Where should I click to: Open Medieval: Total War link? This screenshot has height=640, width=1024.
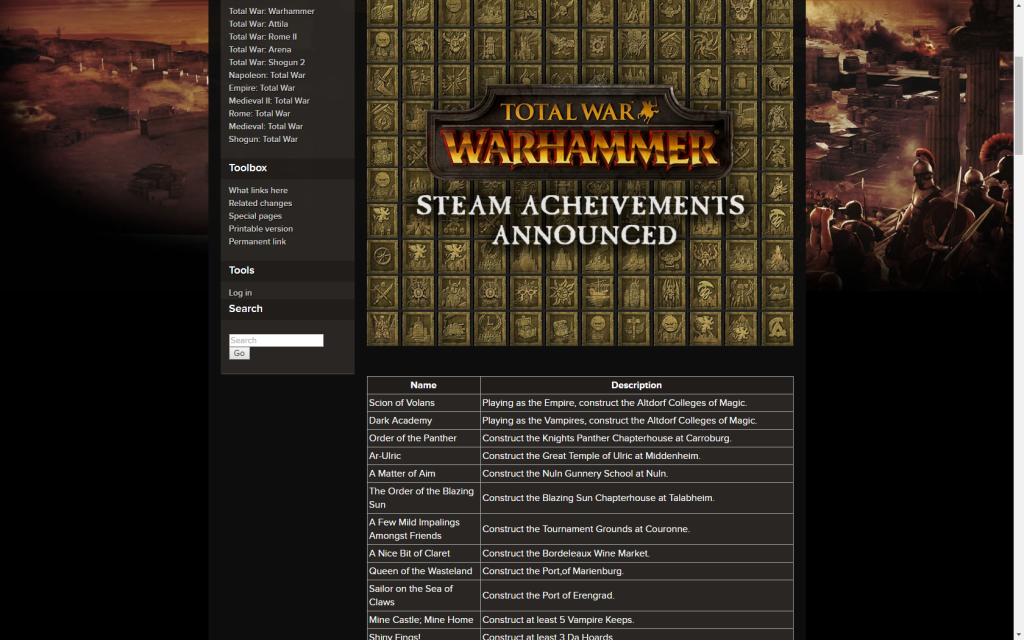[265, 126]
